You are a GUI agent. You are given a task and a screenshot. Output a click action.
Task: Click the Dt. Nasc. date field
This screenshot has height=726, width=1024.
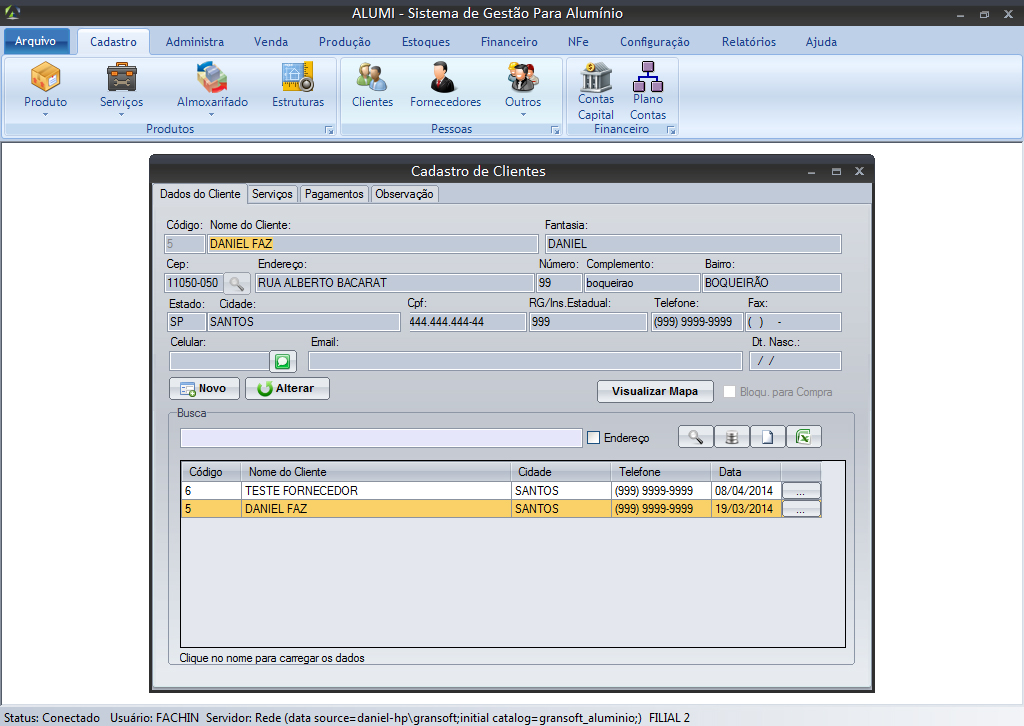(x=795, y=361)
